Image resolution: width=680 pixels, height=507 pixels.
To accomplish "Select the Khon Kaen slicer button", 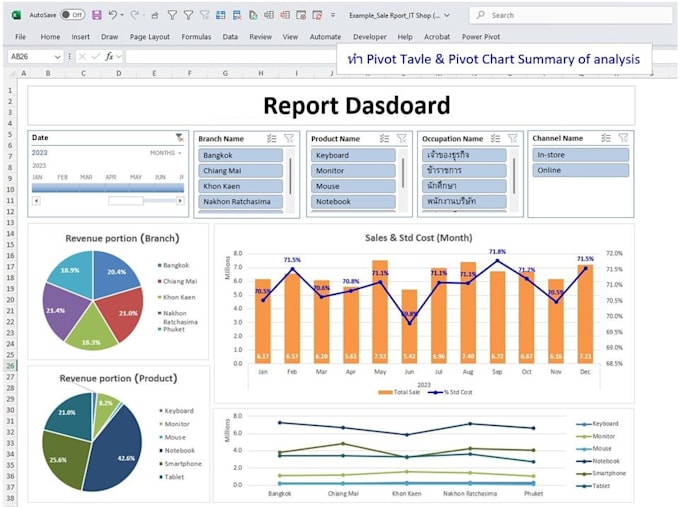I will click(241, 186).
